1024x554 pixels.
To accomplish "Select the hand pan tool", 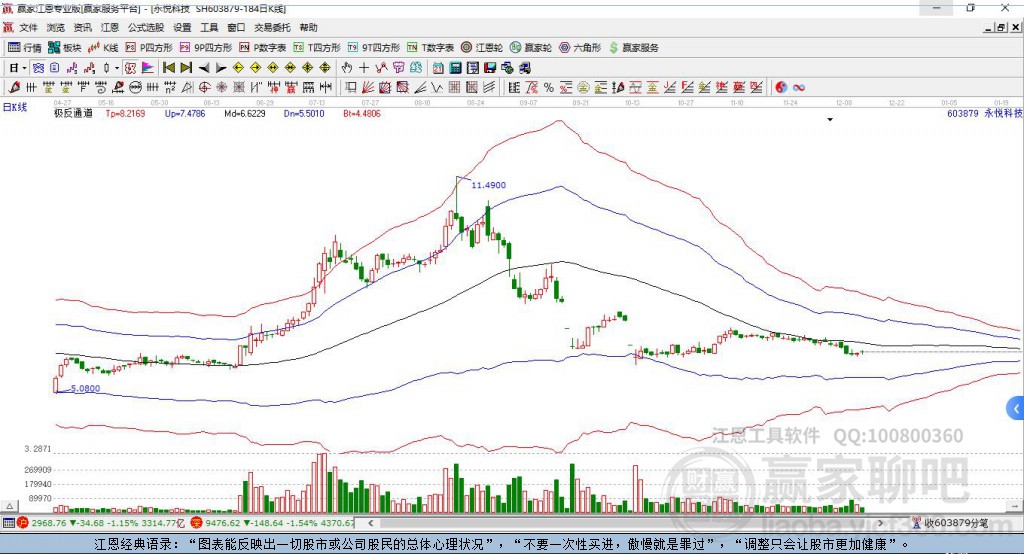I will point(347,68).
